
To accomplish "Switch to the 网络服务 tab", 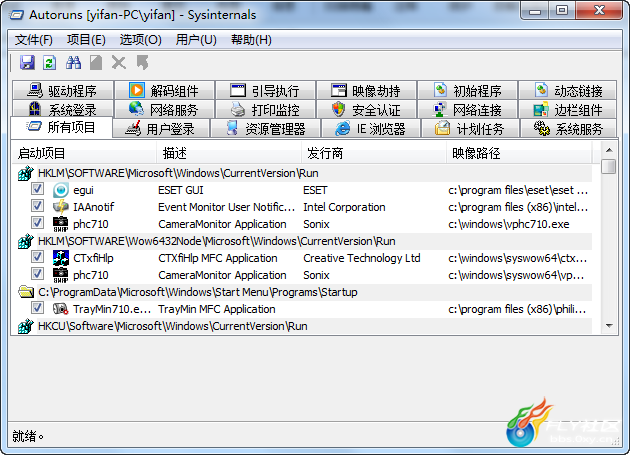I will [x=164, y=109].
